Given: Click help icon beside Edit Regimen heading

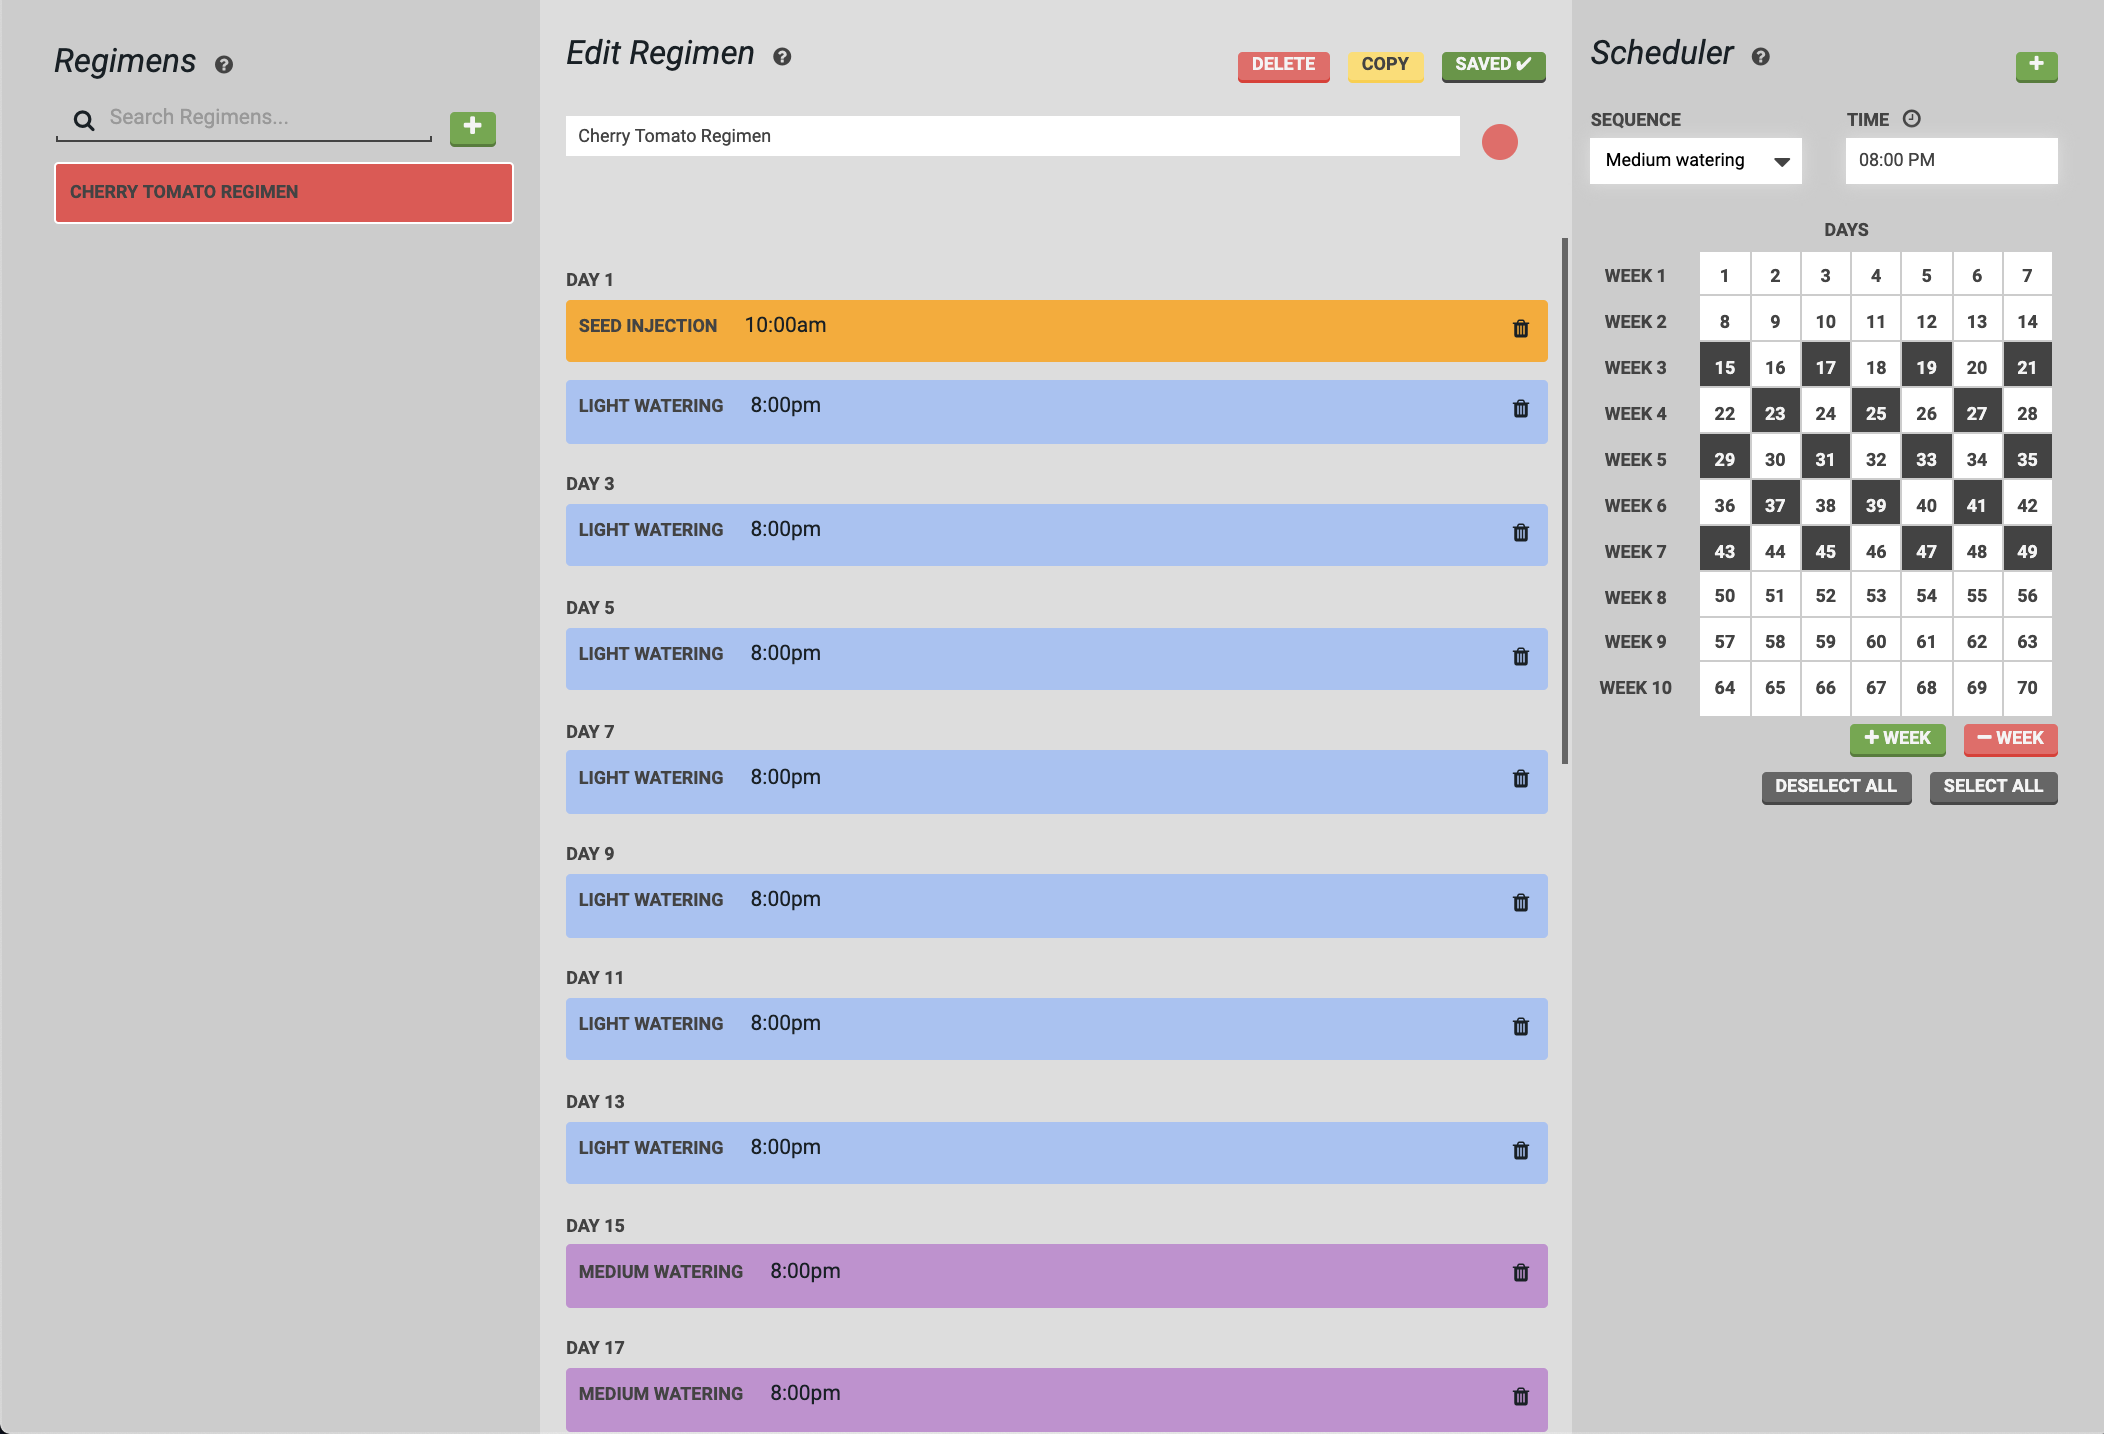Looking at the screenshot, I should tap(782, 57).
